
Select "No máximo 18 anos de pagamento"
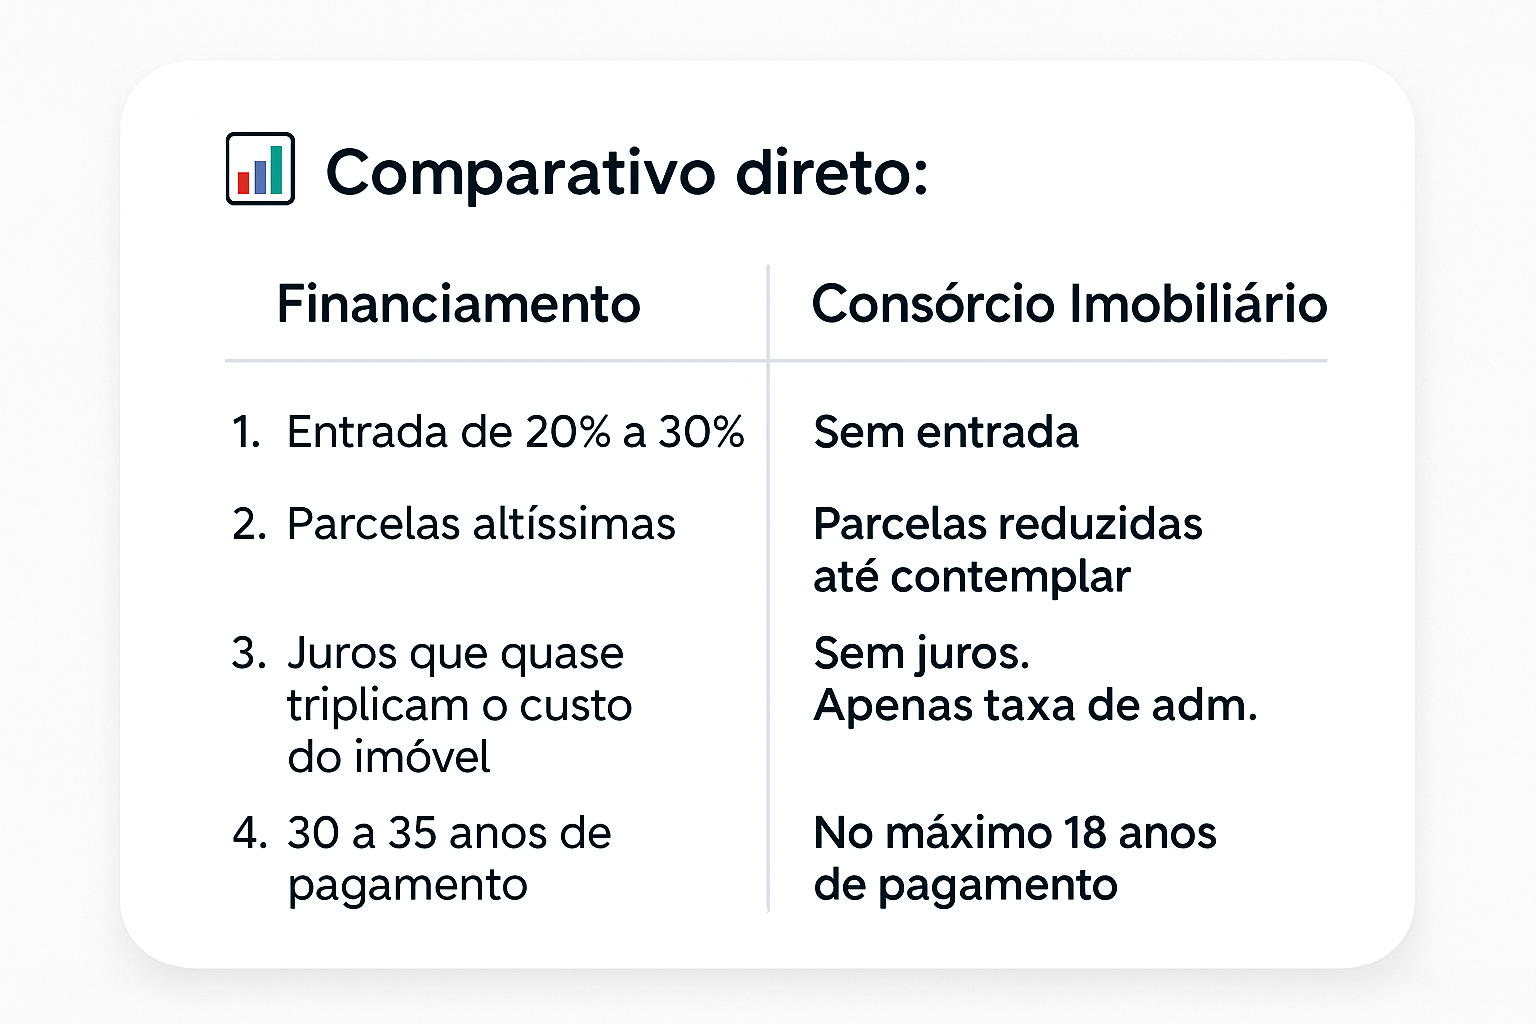pyautogui.click(x=1014, y=859)
